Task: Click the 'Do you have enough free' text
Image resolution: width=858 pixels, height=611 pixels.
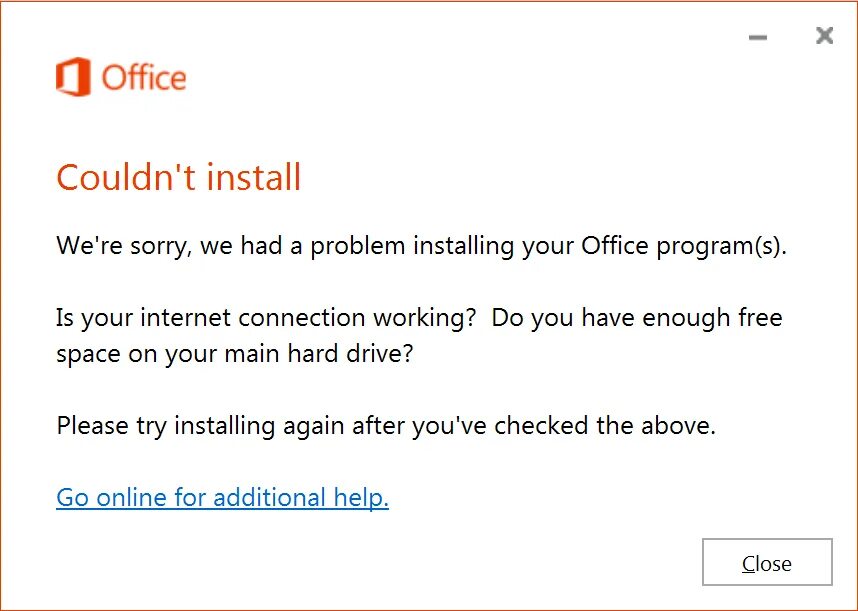Action: [x=637, y=318]
